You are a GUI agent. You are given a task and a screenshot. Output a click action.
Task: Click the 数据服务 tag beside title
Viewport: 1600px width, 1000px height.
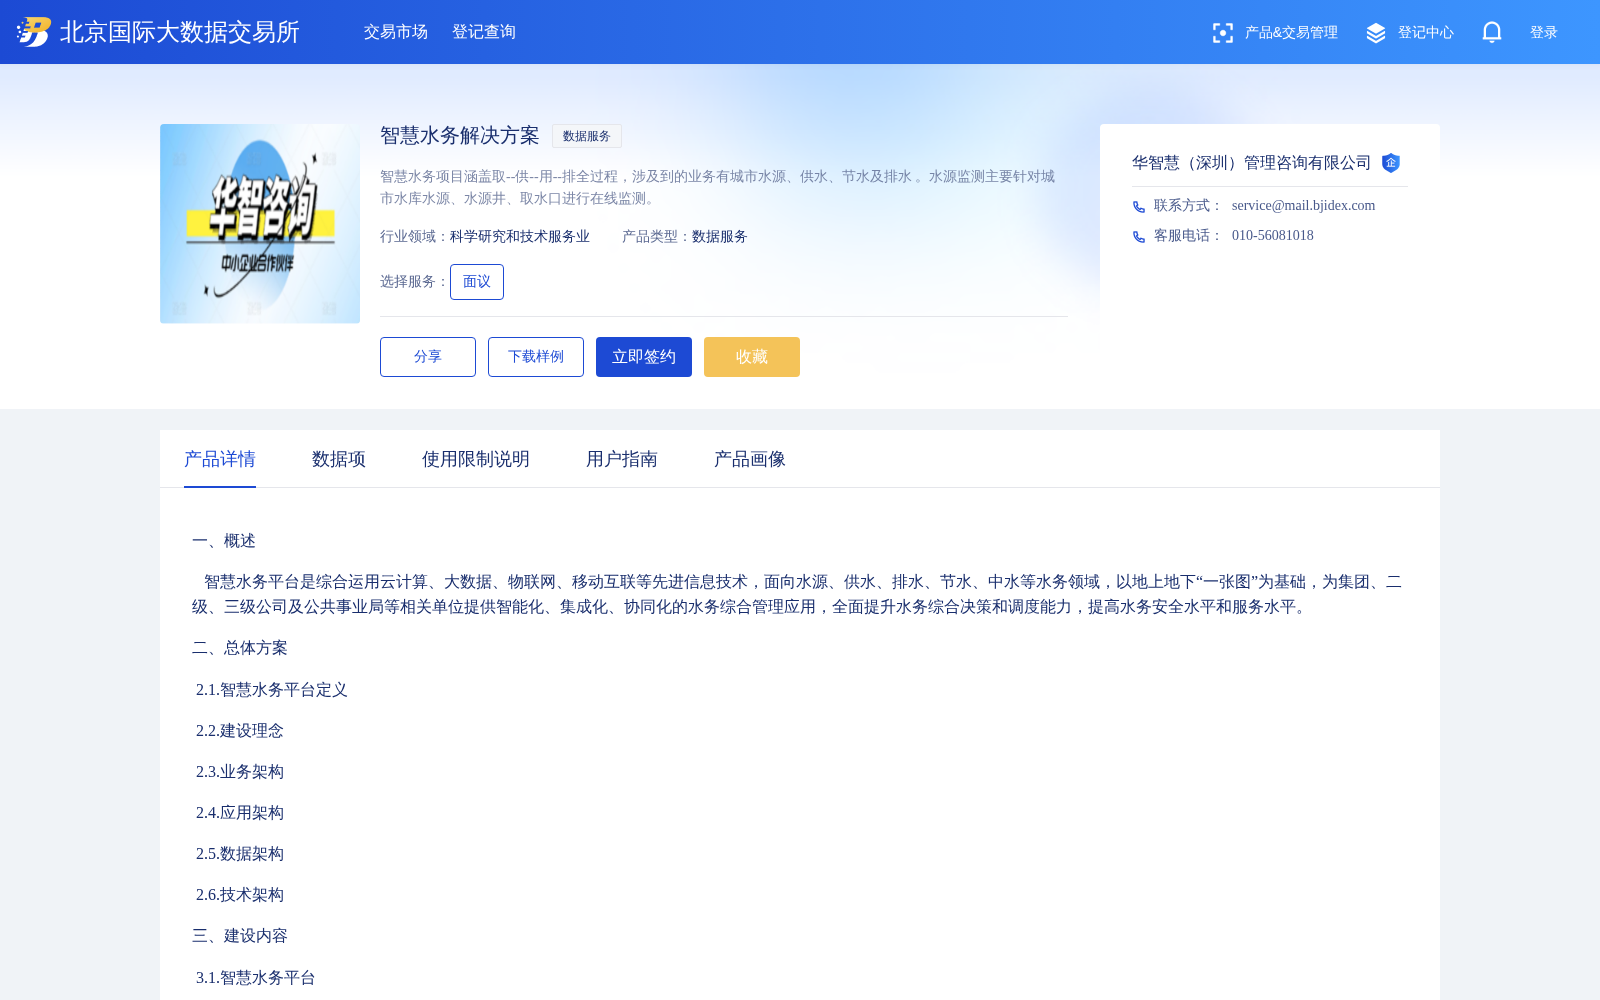(x=586, y=136)
